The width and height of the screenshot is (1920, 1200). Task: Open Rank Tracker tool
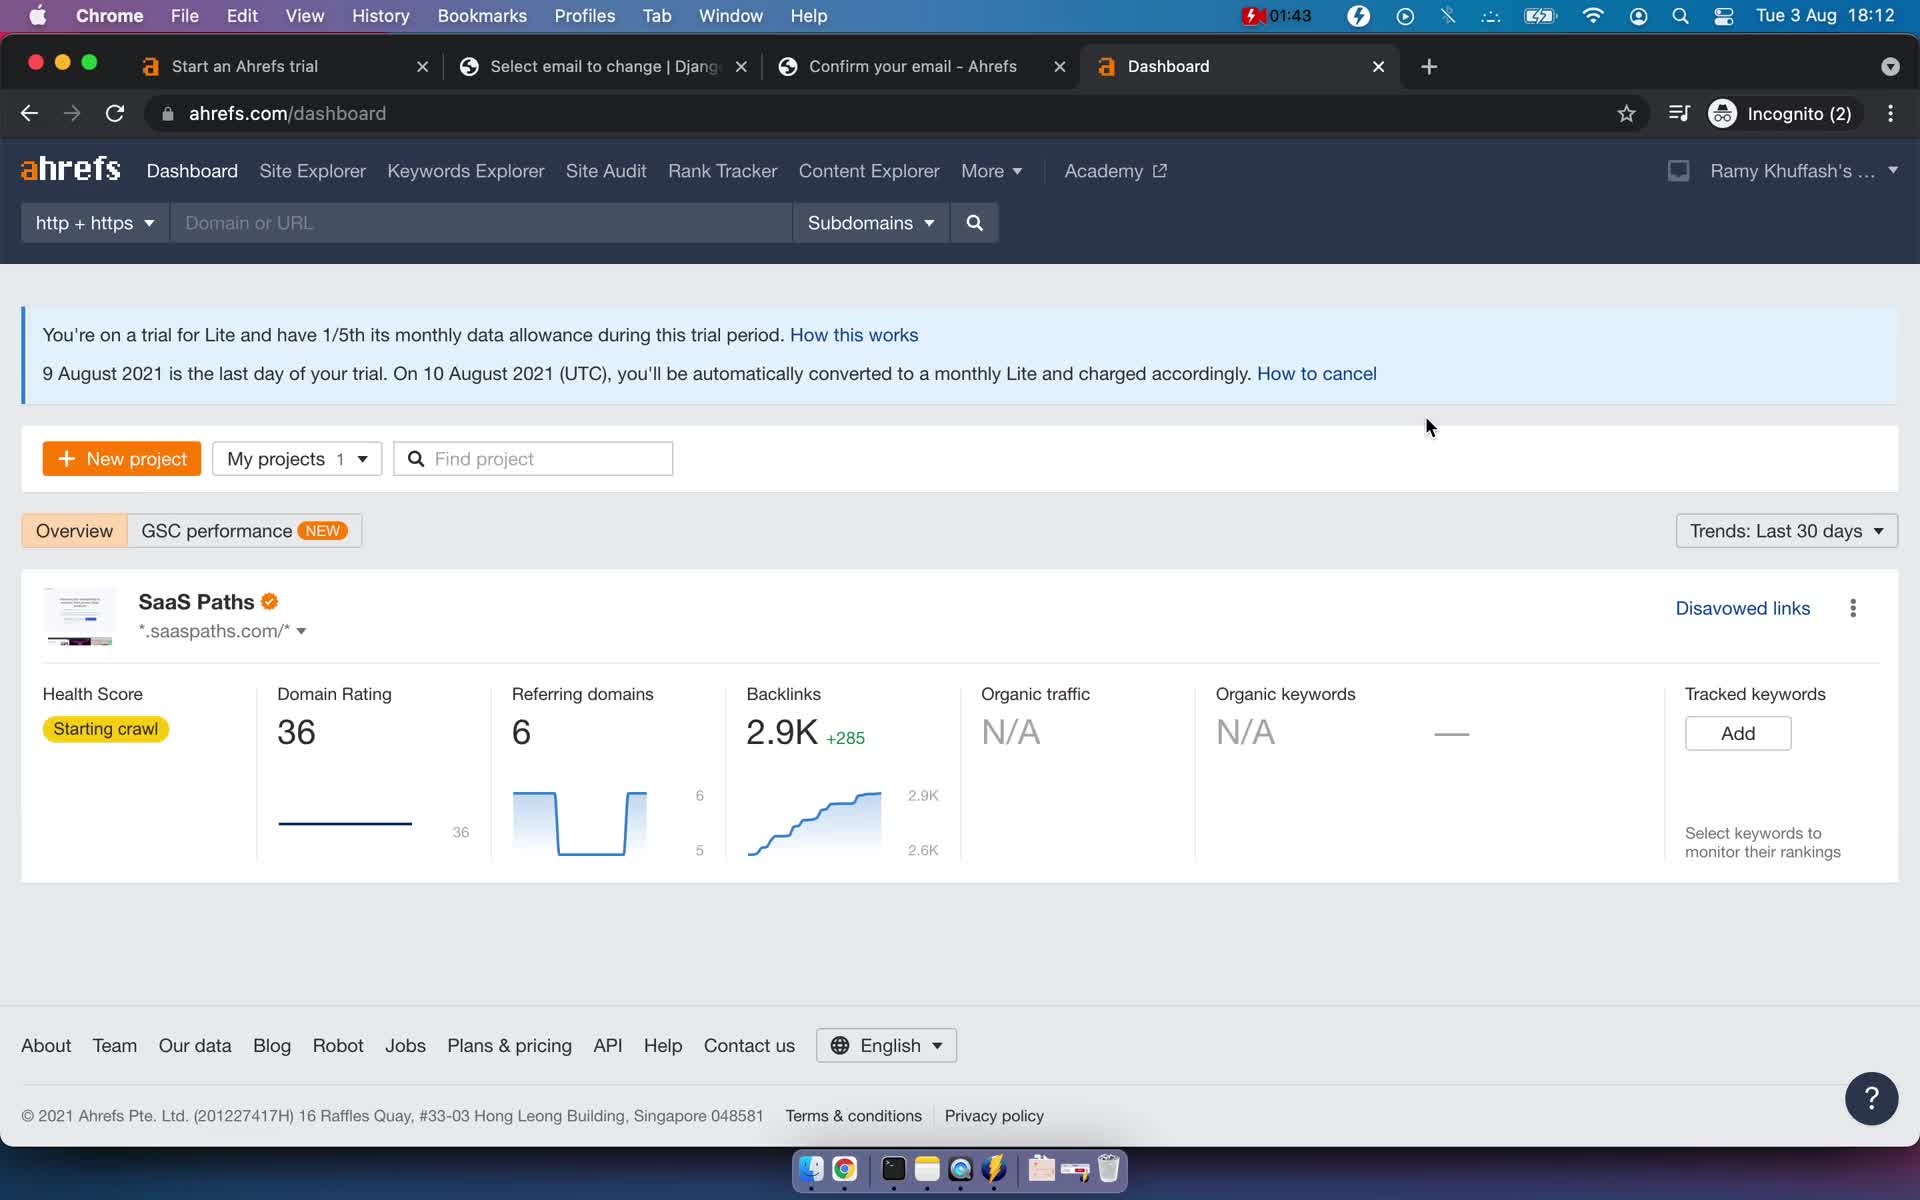[723, 170]
